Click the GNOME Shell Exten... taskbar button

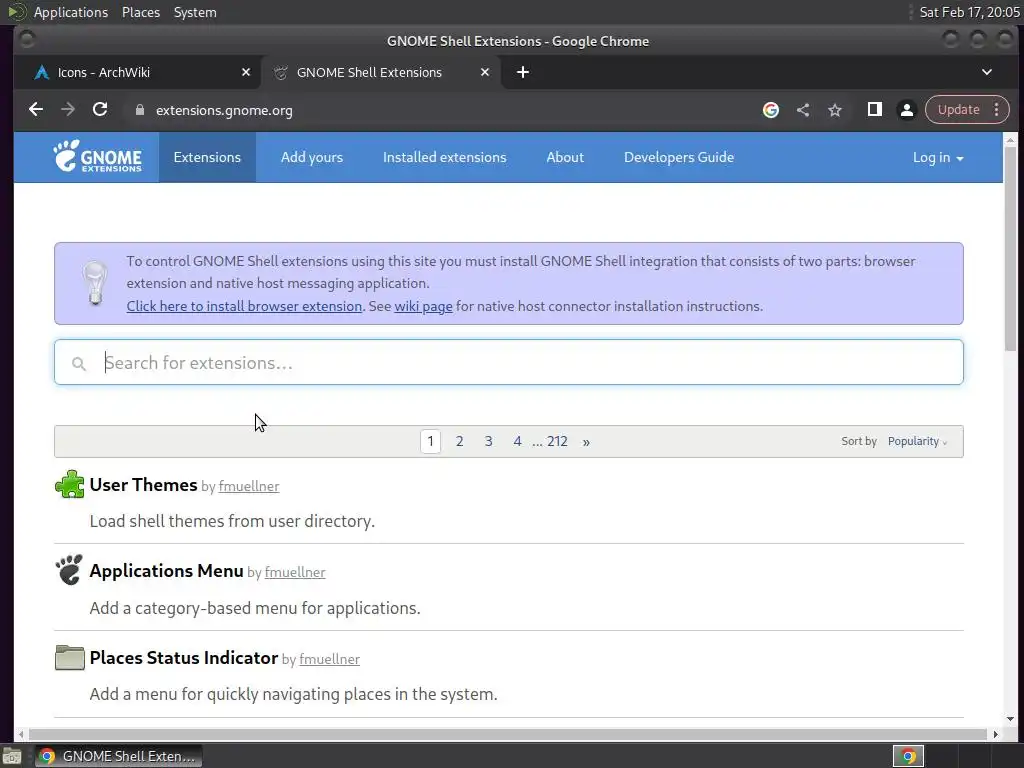119,756
